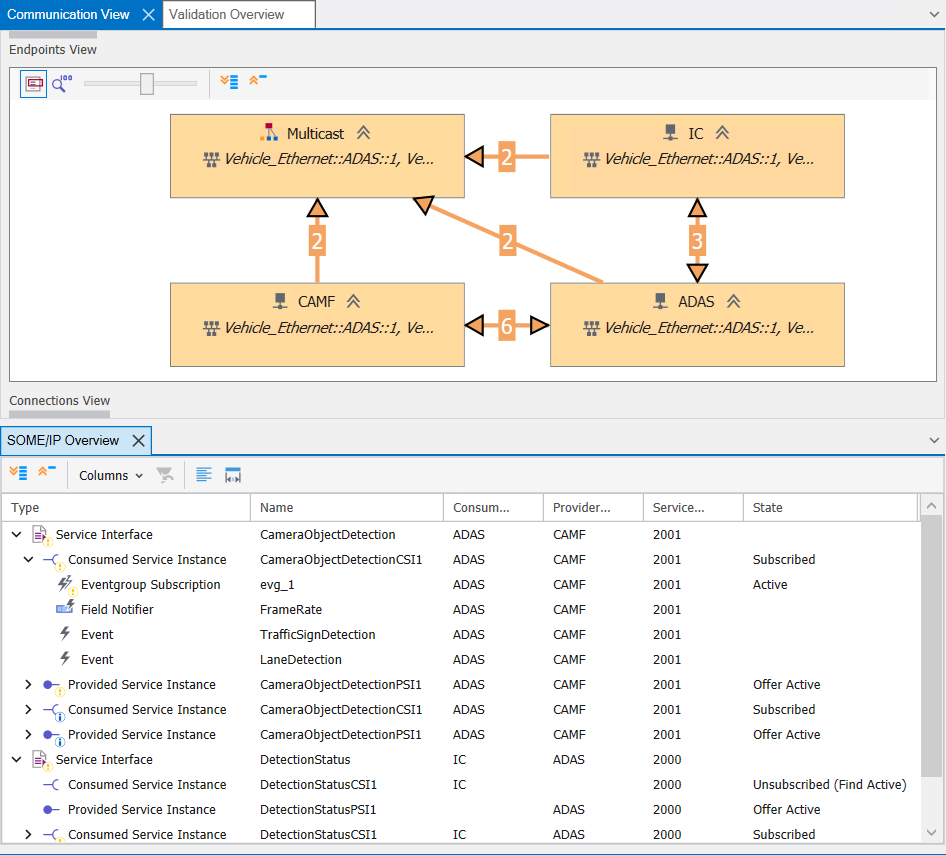
Task: Collapse all nodes in Endpoints View toolbar
Action: click(258, 80)
